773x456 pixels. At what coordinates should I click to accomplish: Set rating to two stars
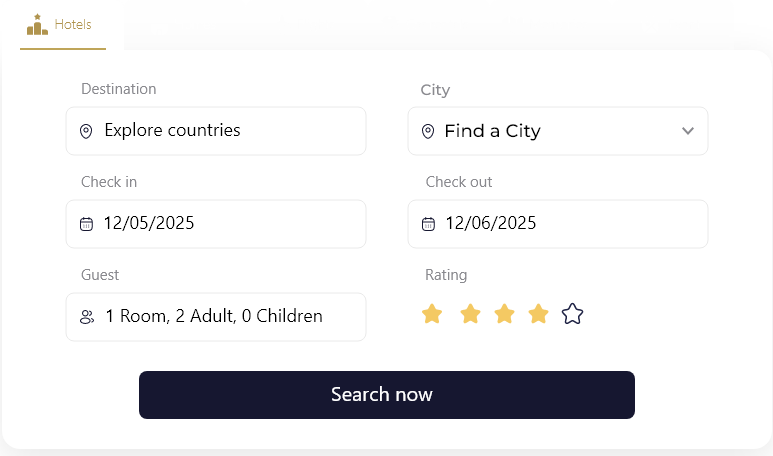pos(470,315)
